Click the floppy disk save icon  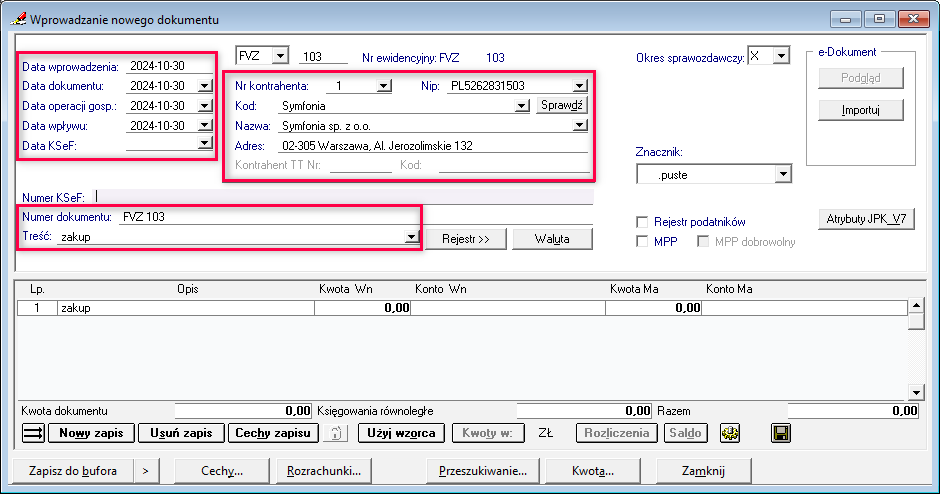click(781, 433)
